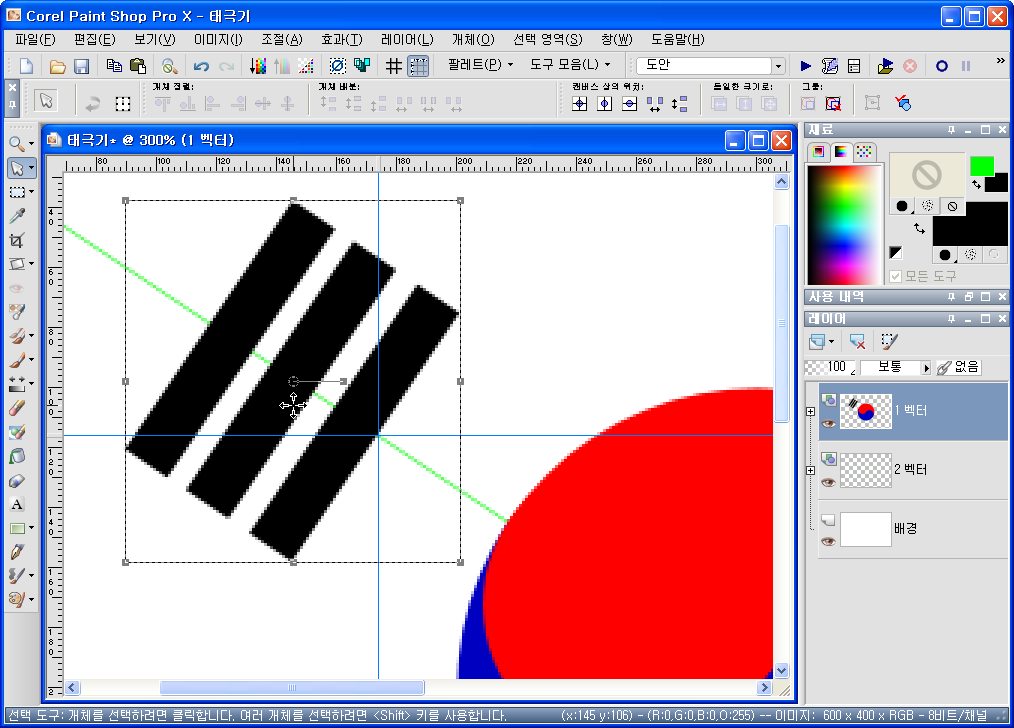Select the 배경 layer row

[912, 529]
